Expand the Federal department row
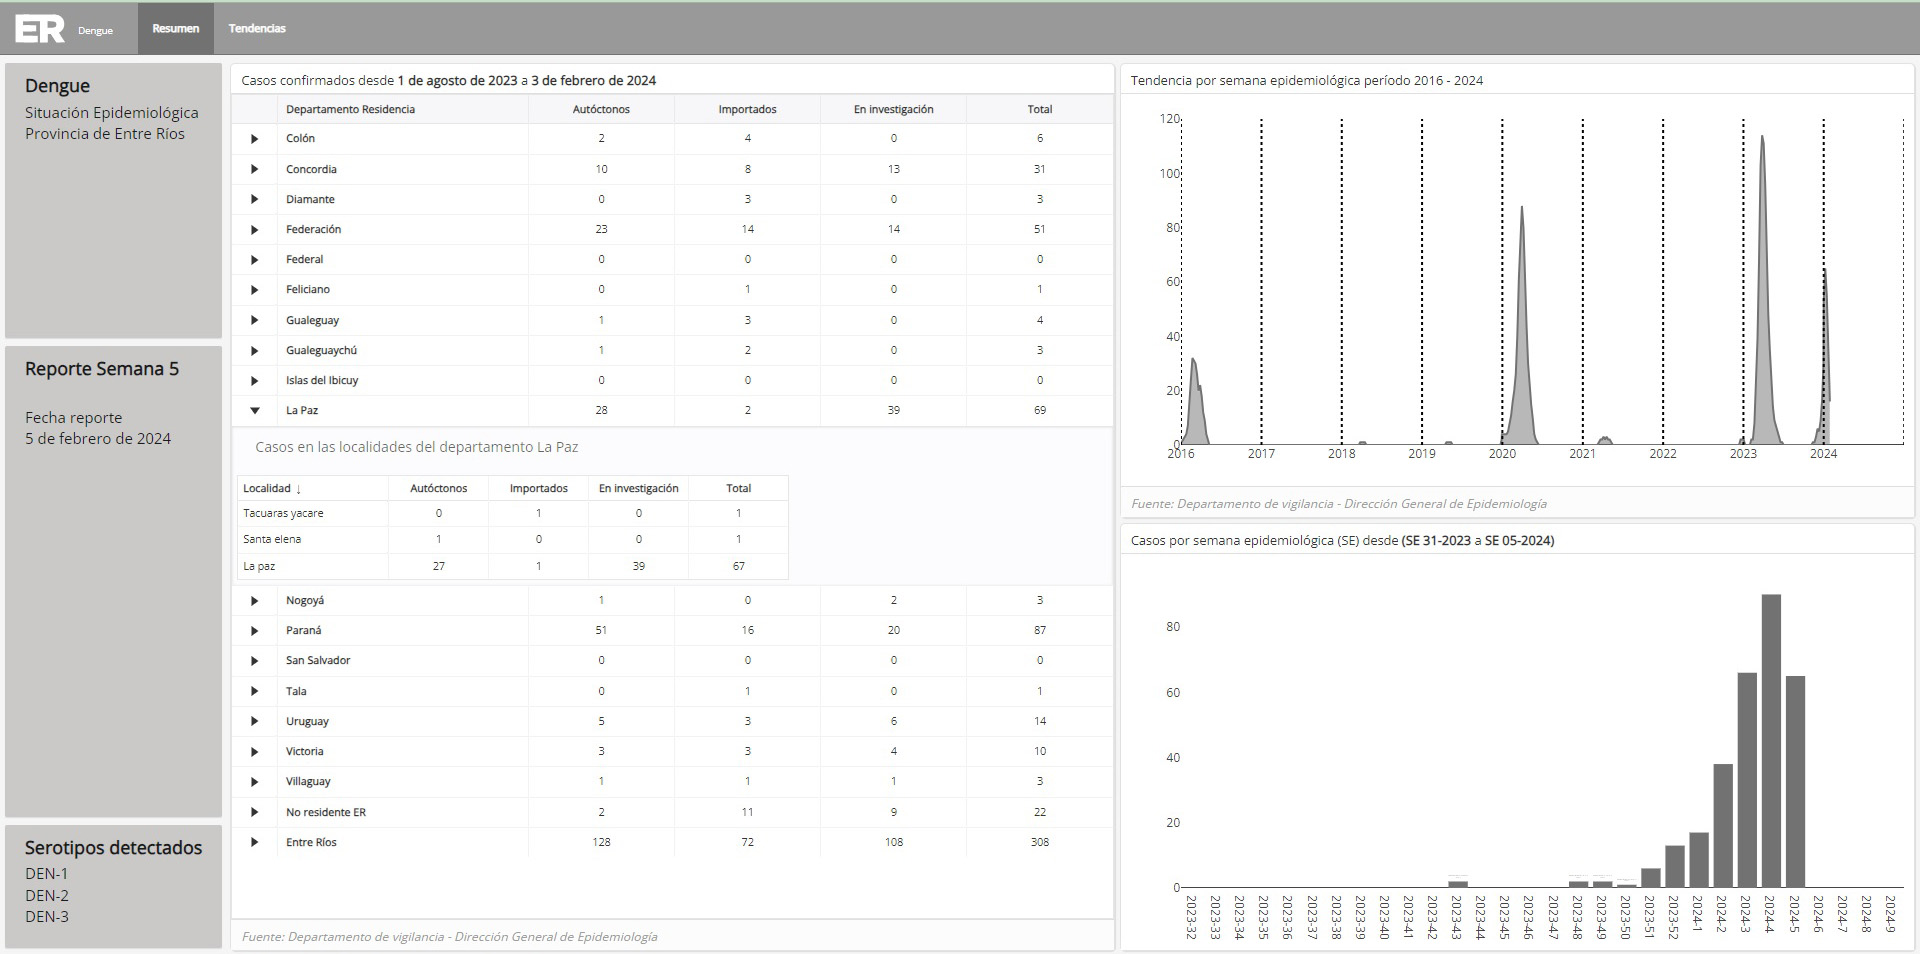 click(x=254, y=260)
